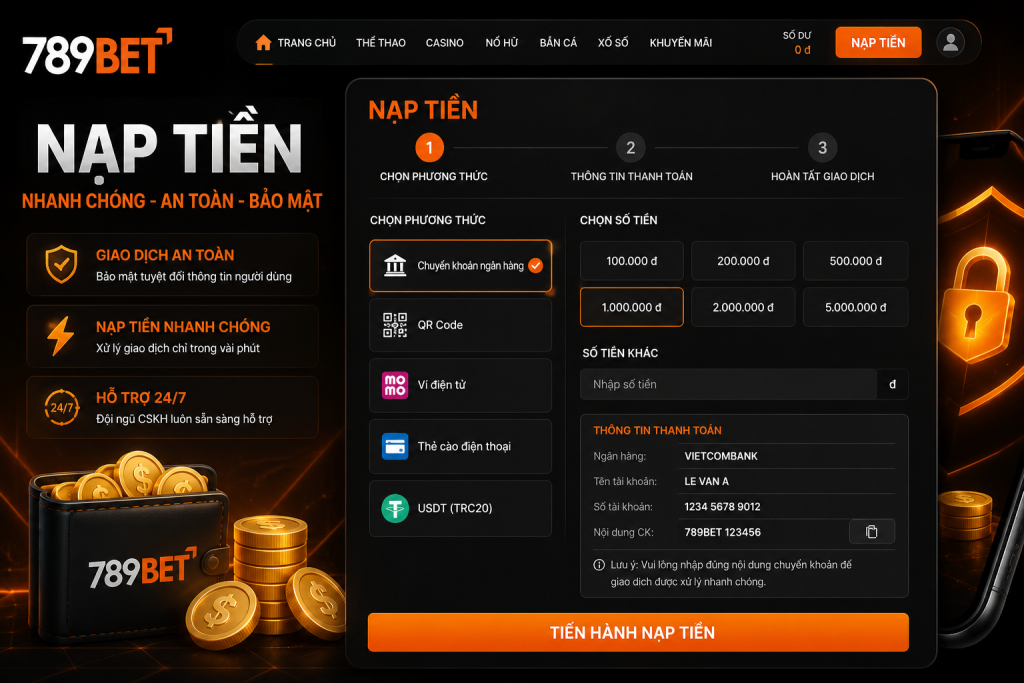
Task: Click account name LE VAN A
Action: click(x=707, y=481)
